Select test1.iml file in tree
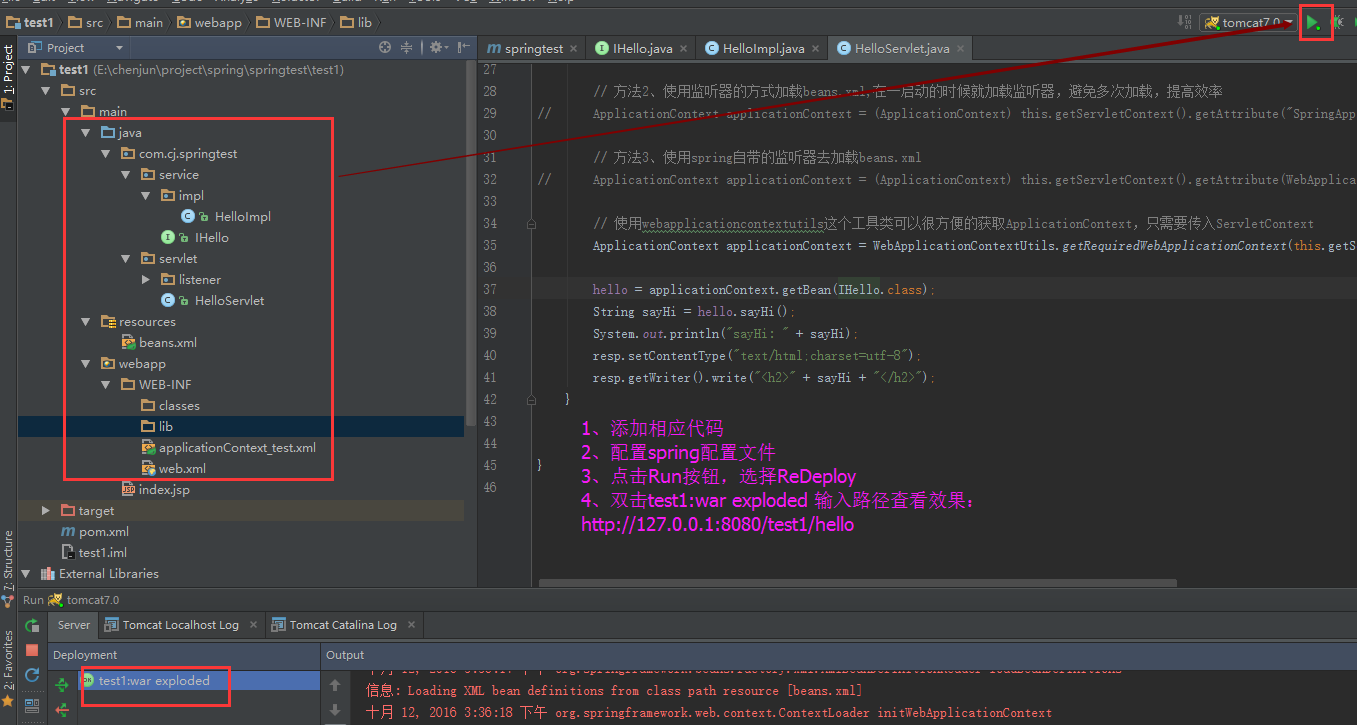1357x725 pixels. pos(94,553)
